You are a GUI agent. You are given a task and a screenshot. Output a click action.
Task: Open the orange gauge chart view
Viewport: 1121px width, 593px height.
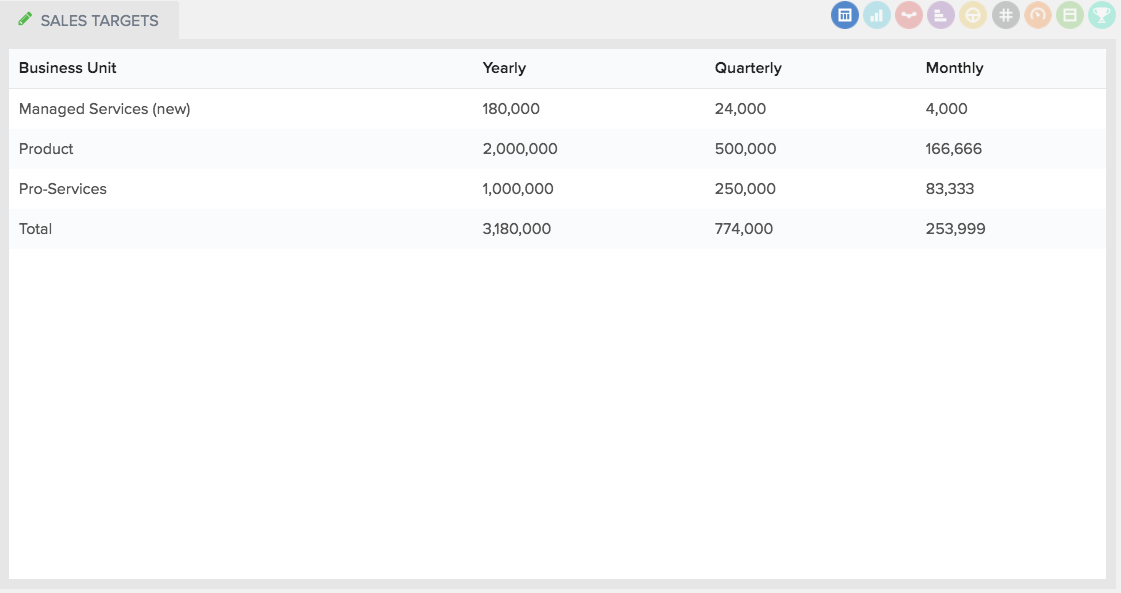click(1037, 15)
